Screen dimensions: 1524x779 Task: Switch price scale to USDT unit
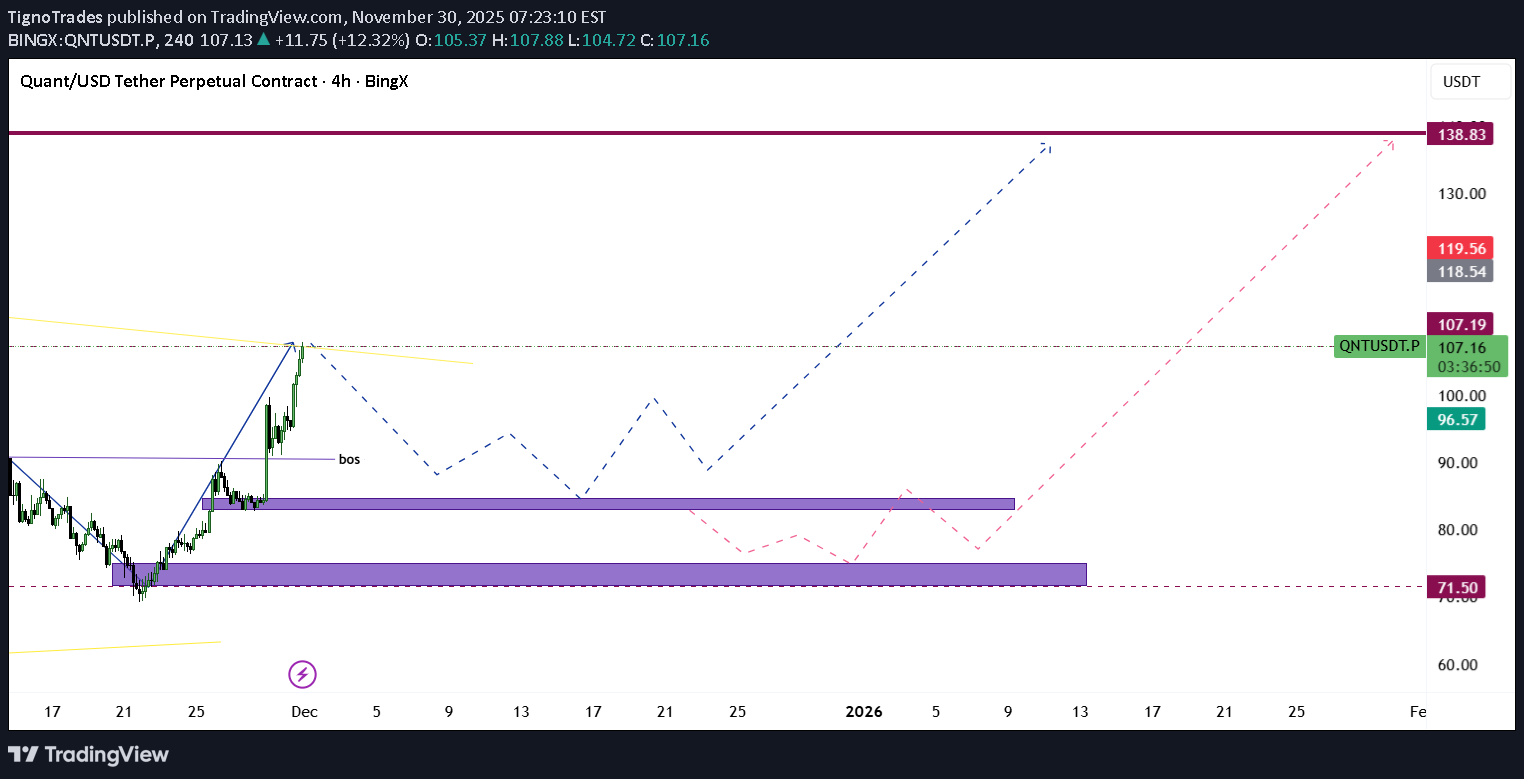[x=1470, y=81]
